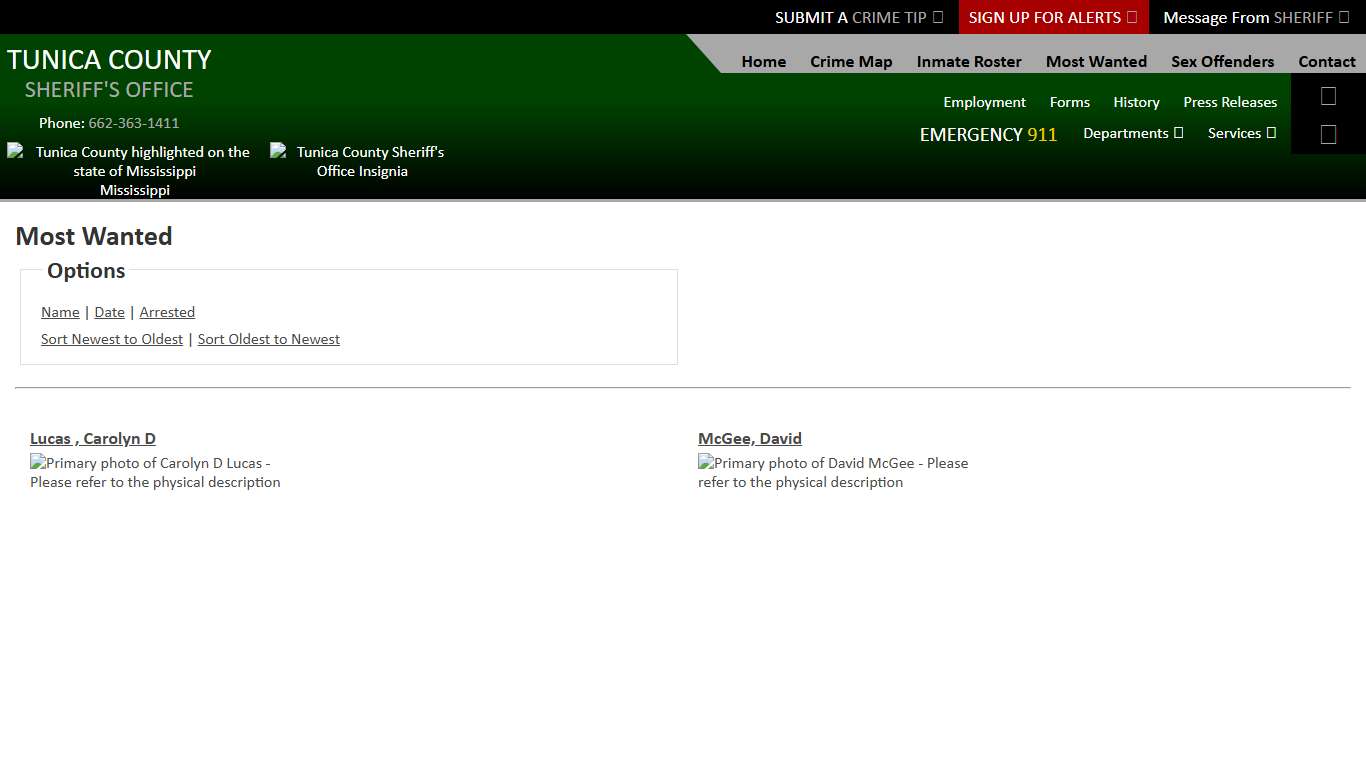Click the square icon right of Press Releases
This screenshot has height=768, width=1366.
pyautogui.click(x=1328, y=96)
